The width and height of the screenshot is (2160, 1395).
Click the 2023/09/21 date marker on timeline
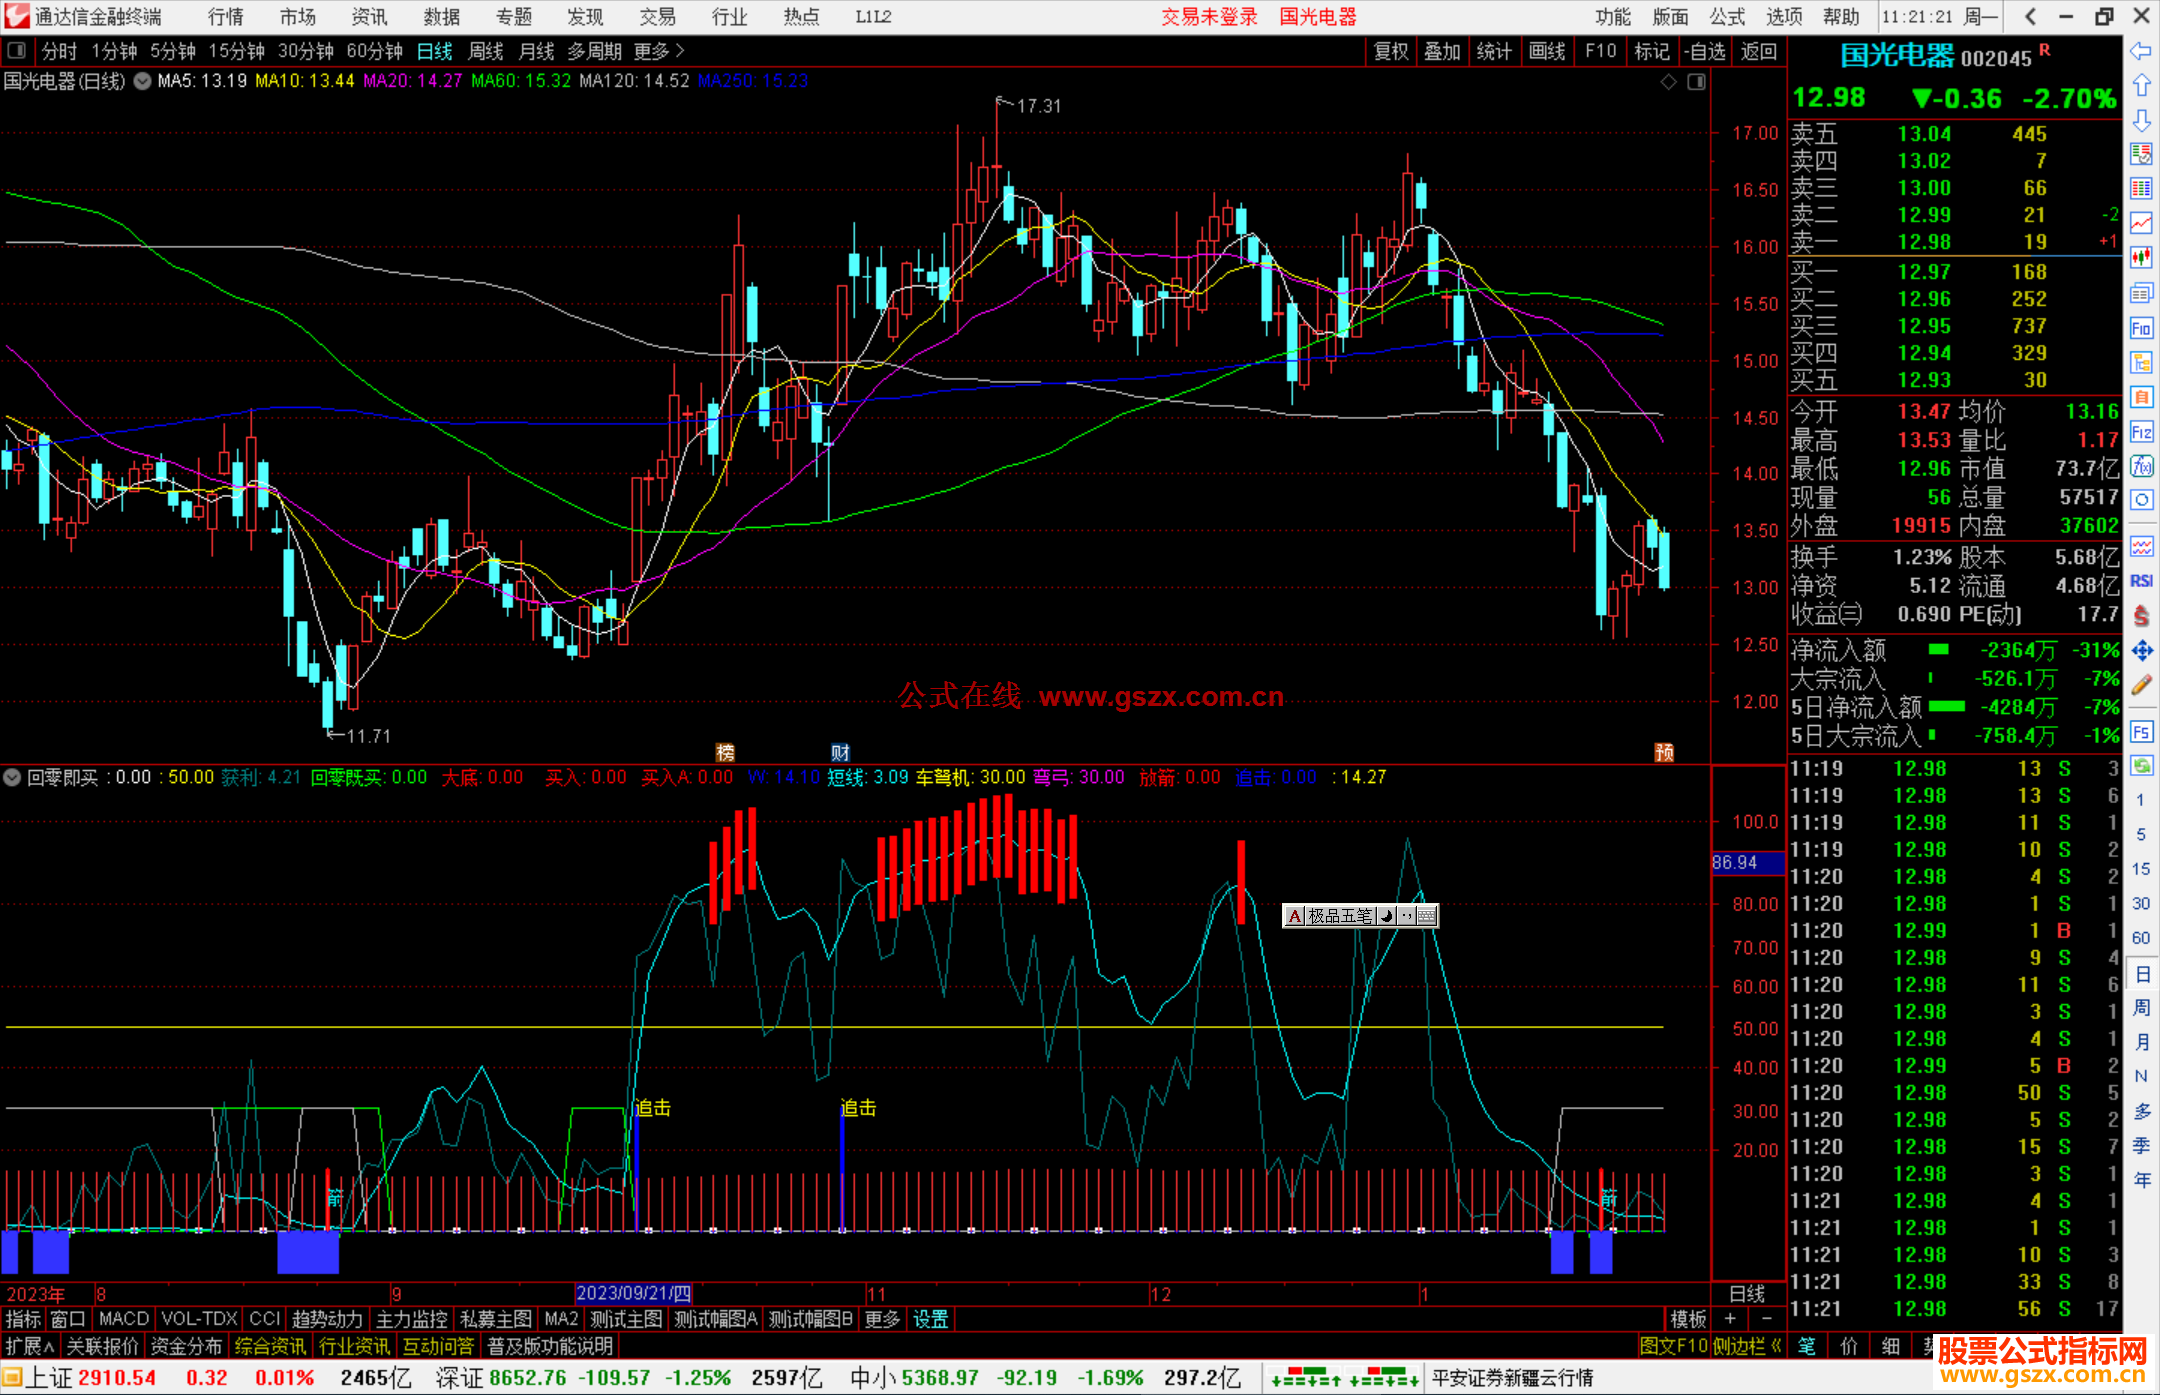(634, 1293)
